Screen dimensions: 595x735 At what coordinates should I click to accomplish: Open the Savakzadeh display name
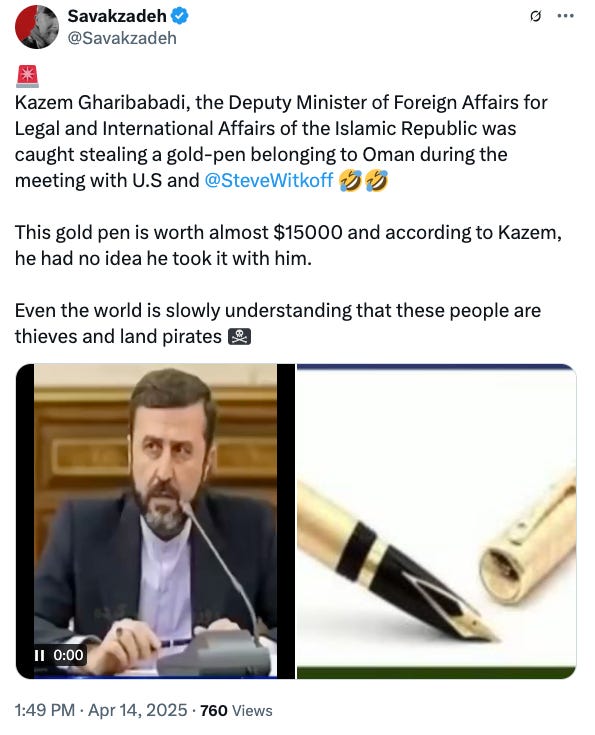117,16
